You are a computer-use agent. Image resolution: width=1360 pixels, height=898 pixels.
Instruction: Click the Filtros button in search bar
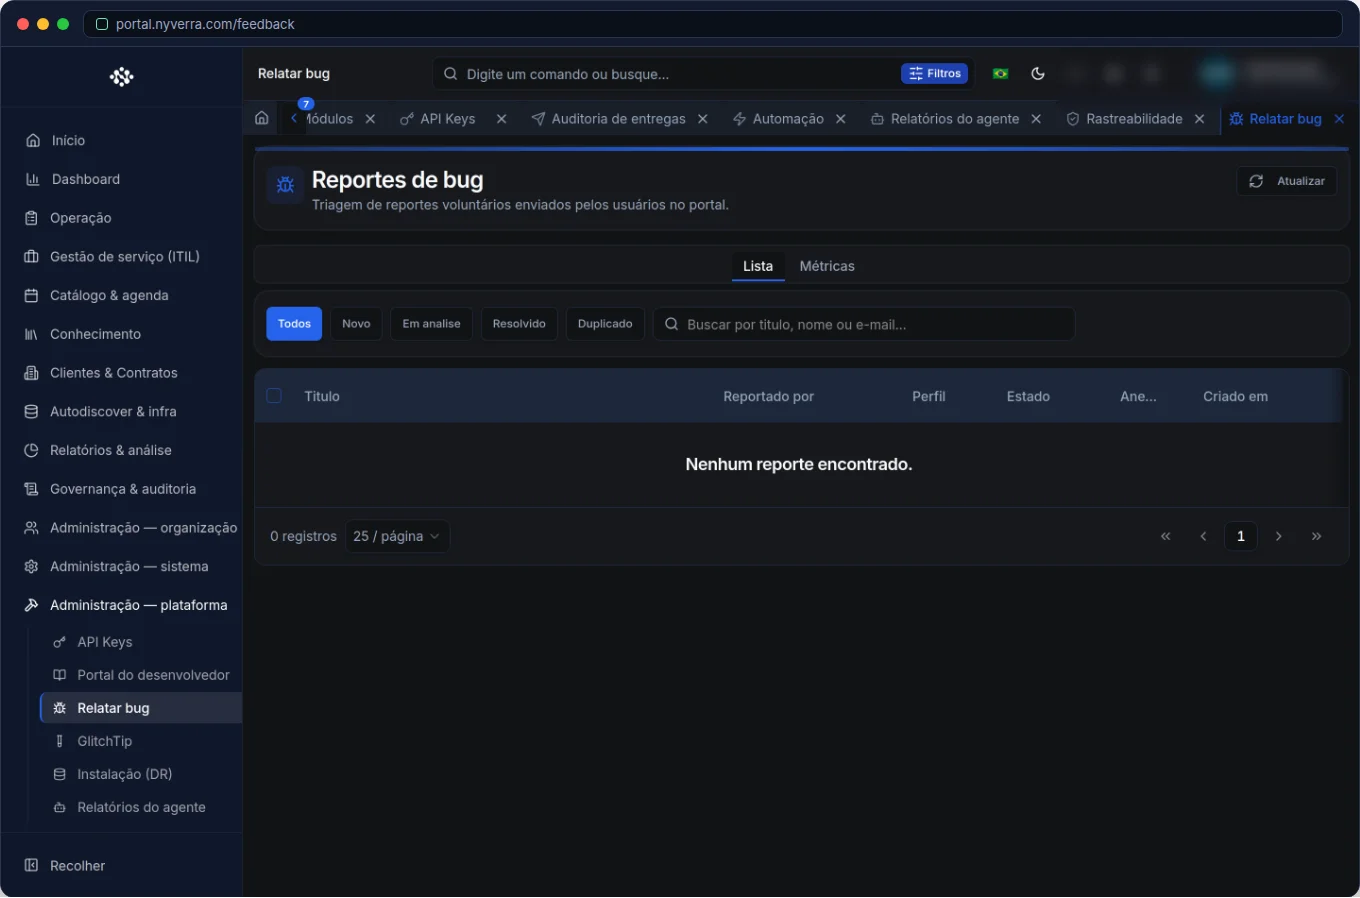coord(935,73)
